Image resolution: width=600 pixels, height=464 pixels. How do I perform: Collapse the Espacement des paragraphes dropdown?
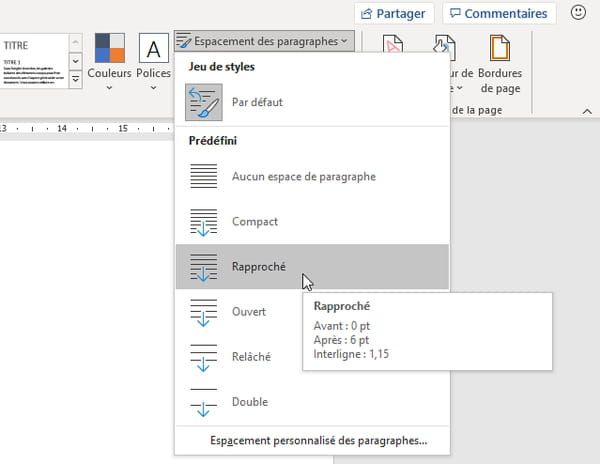[x=264, y=41]
